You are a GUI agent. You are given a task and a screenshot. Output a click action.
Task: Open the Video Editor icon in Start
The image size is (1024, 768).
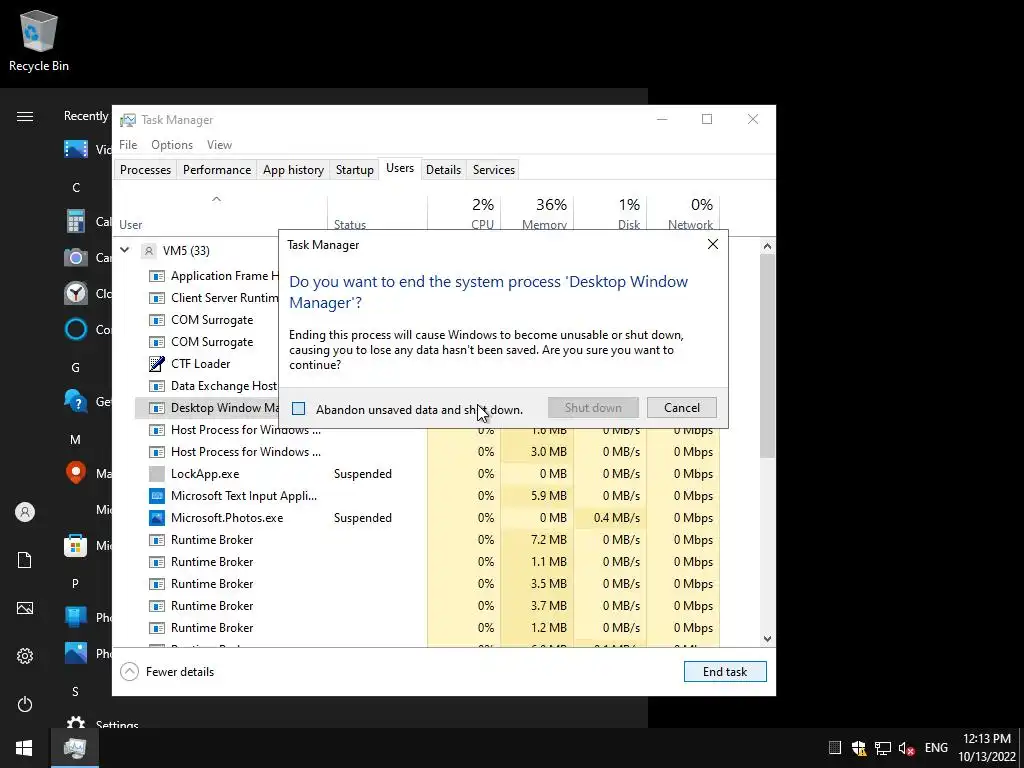pyautogui.click(x=76, y=150)
